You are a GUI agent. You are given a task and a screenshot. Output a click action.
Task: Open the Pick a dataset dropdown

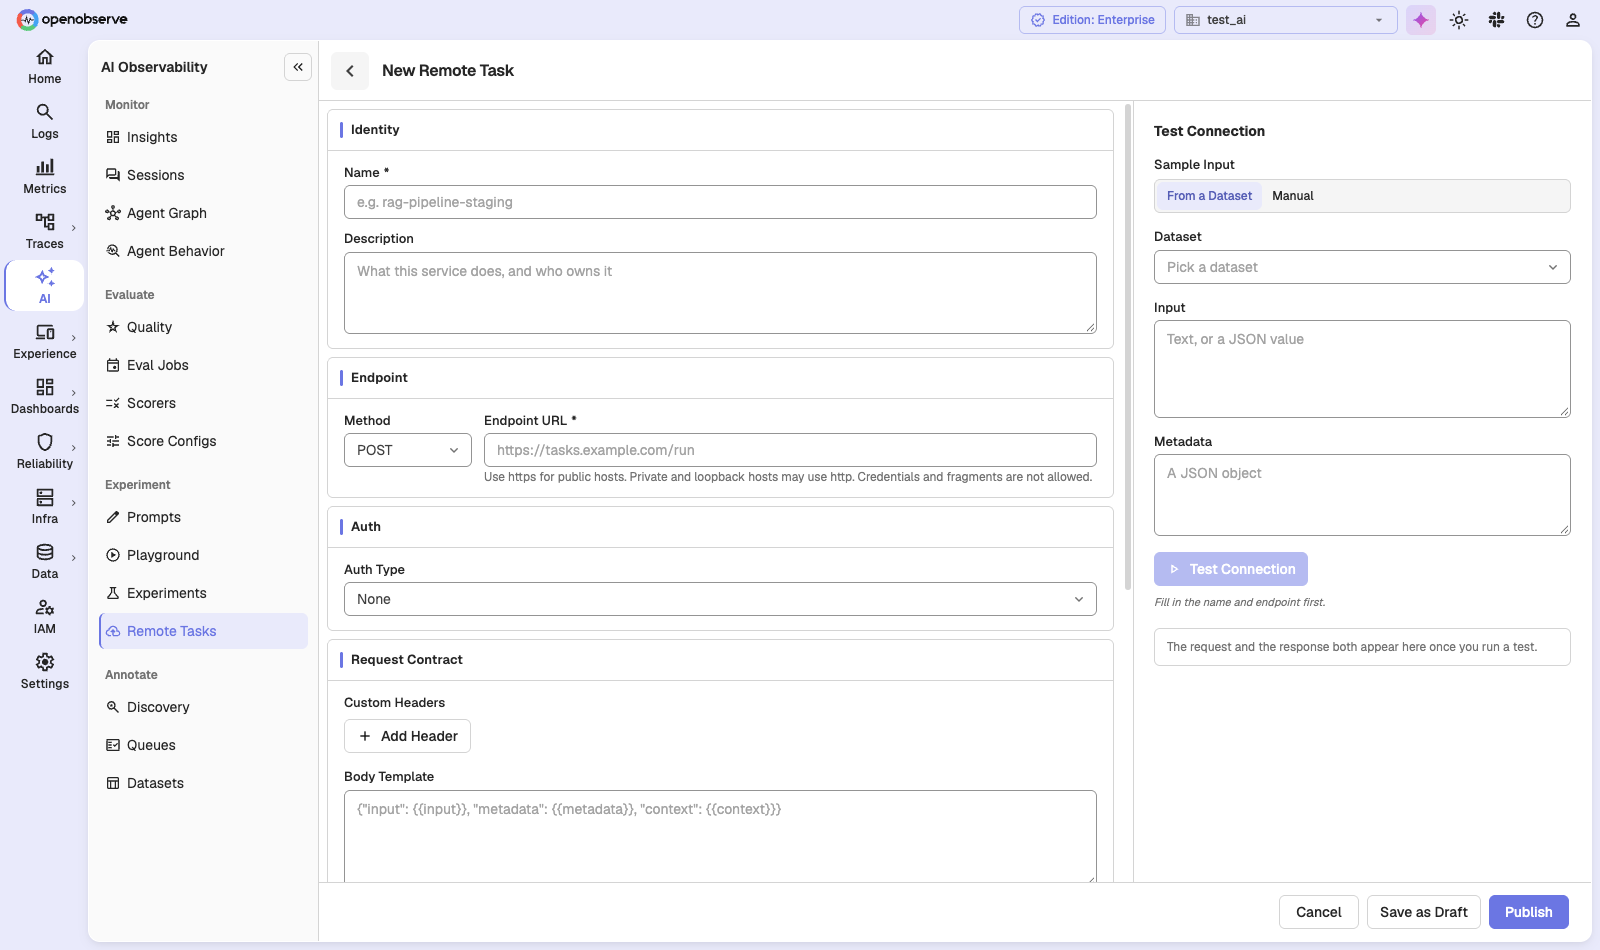point(1362,267)
